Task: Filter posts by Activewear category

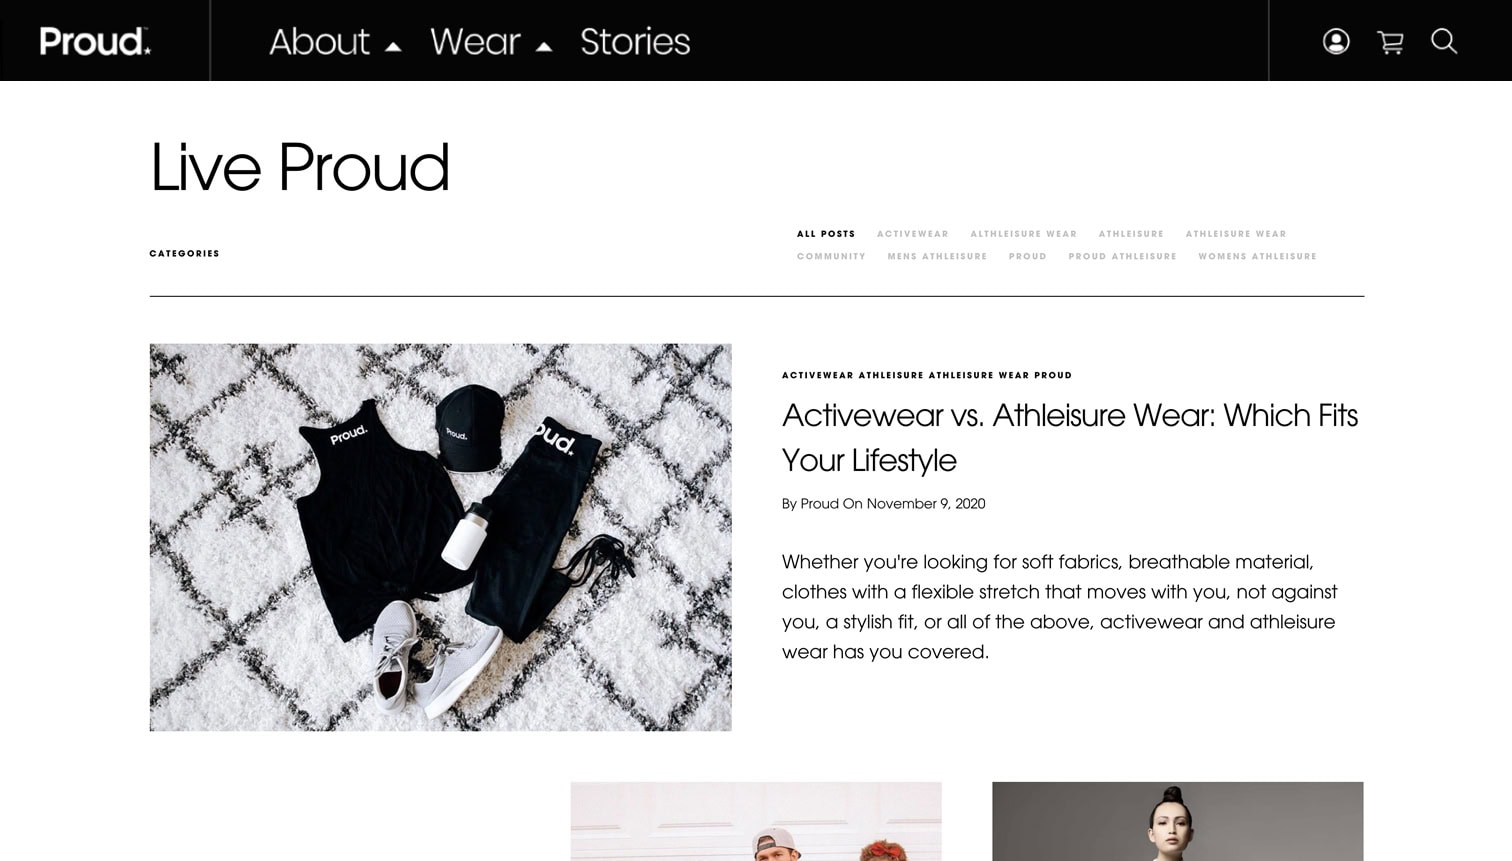Action: [913, 234]
